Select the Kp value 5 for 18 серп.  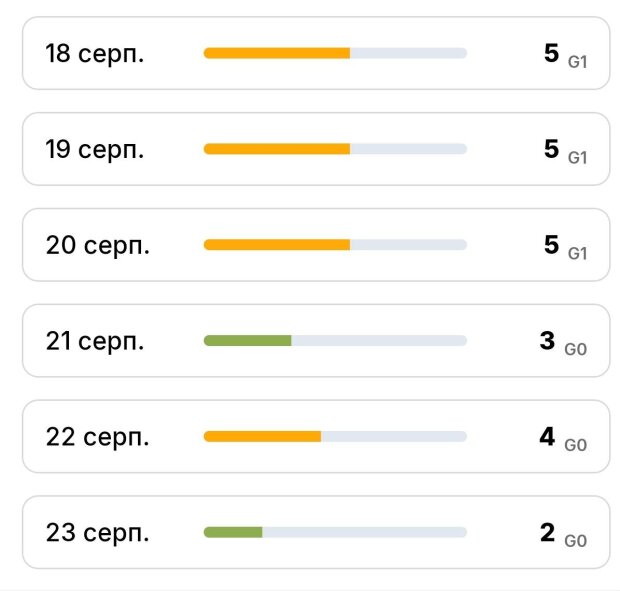(552, 53)
